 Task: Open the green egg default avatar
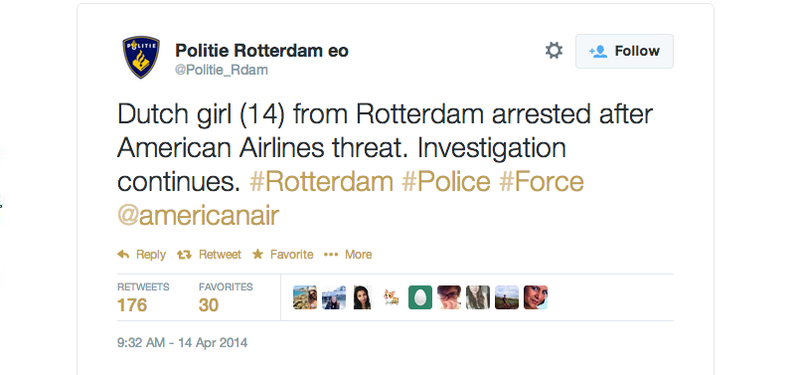(420, 297)
